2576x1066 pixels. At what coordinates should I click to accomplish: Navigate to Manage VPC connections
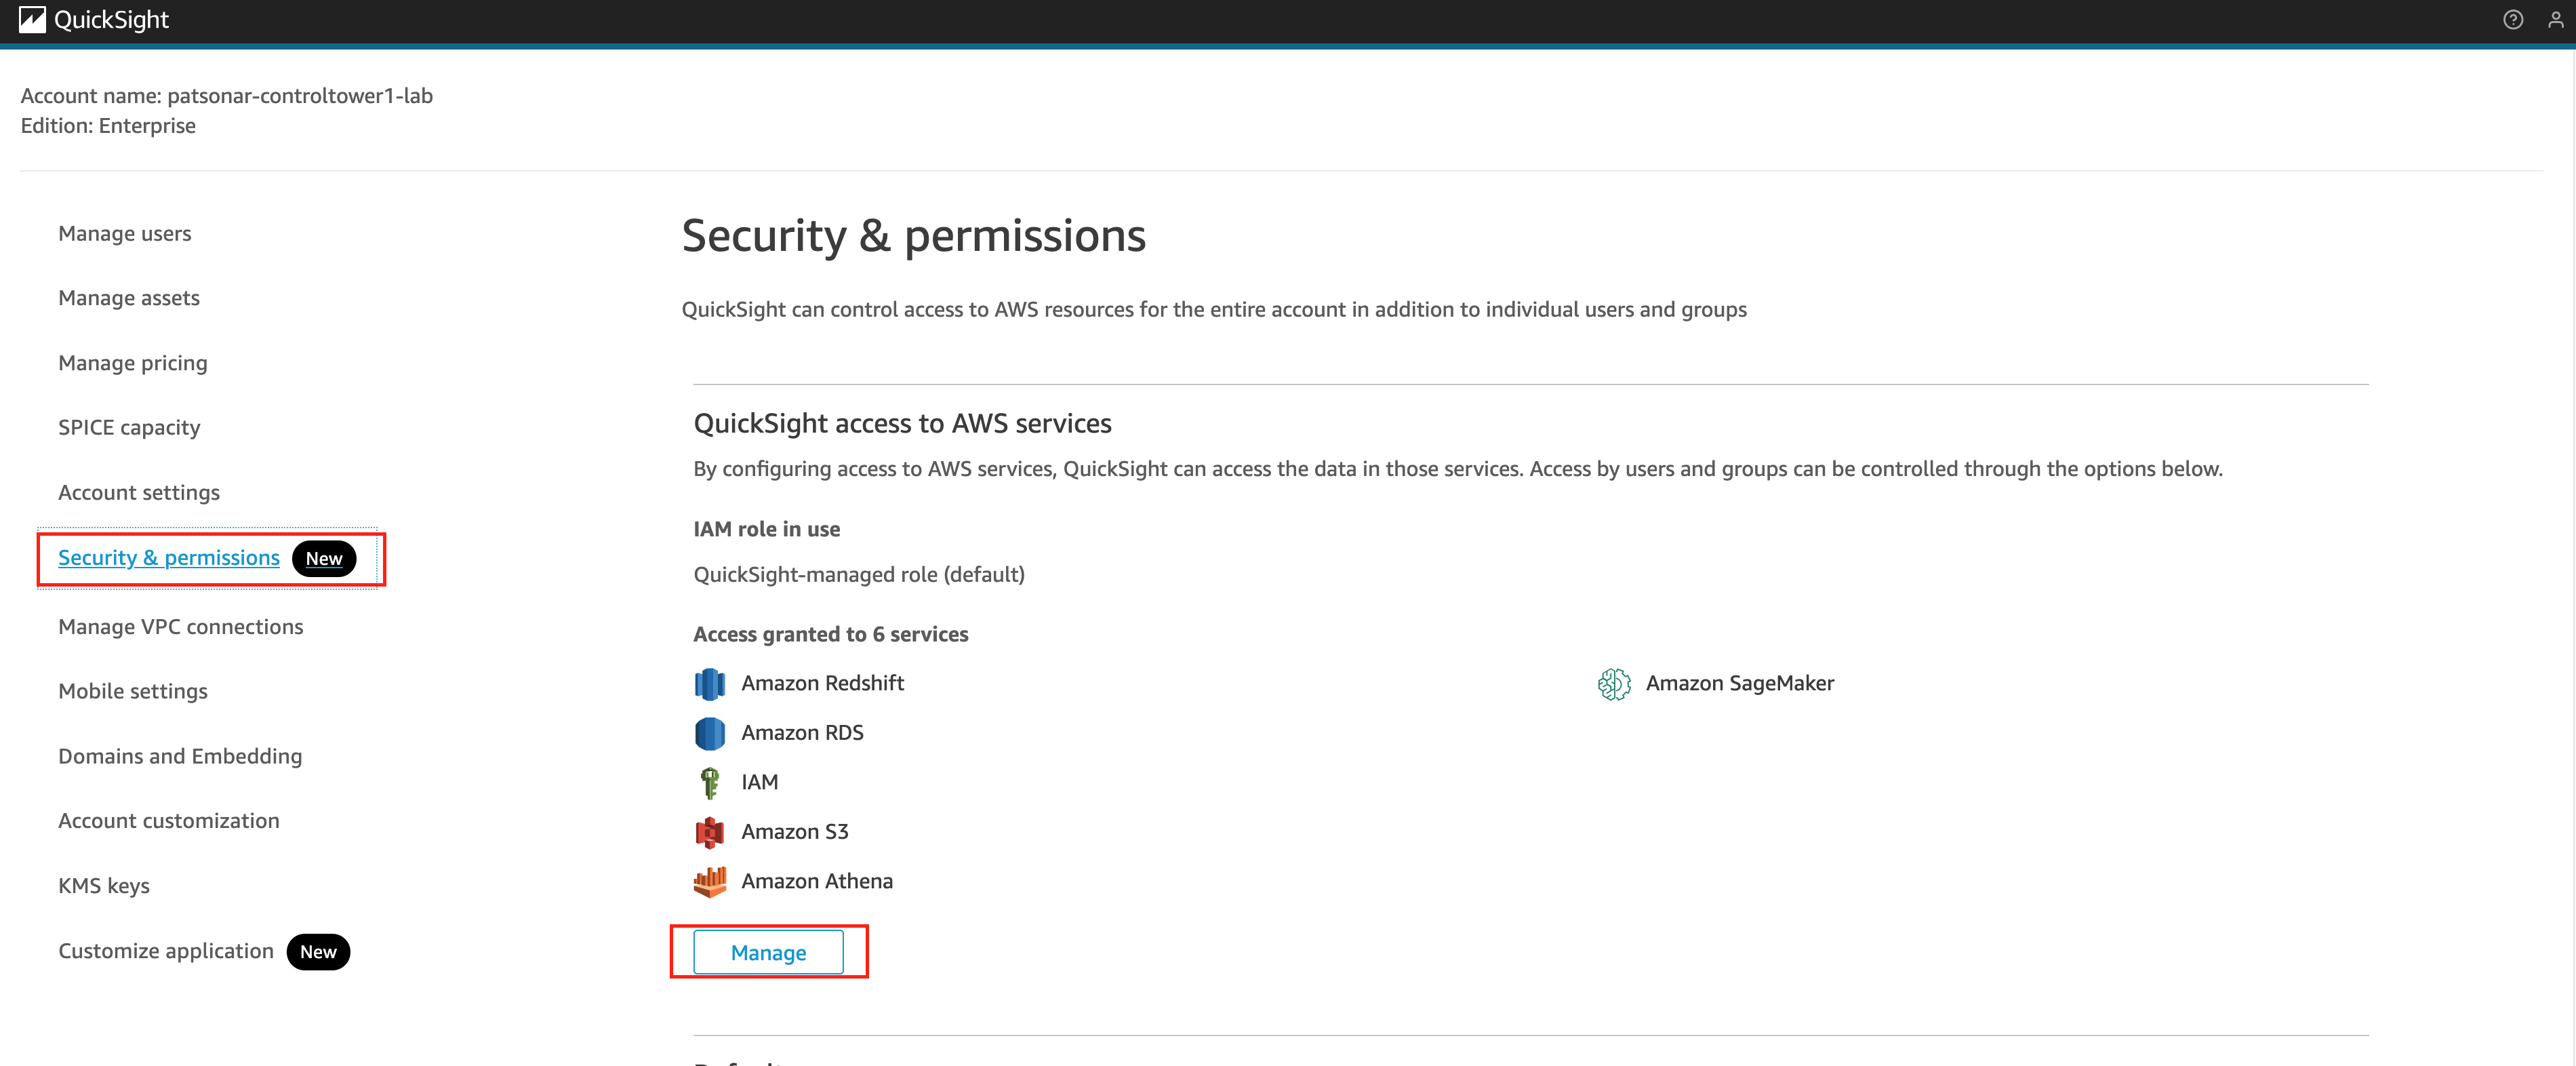[x=181, y=627]
